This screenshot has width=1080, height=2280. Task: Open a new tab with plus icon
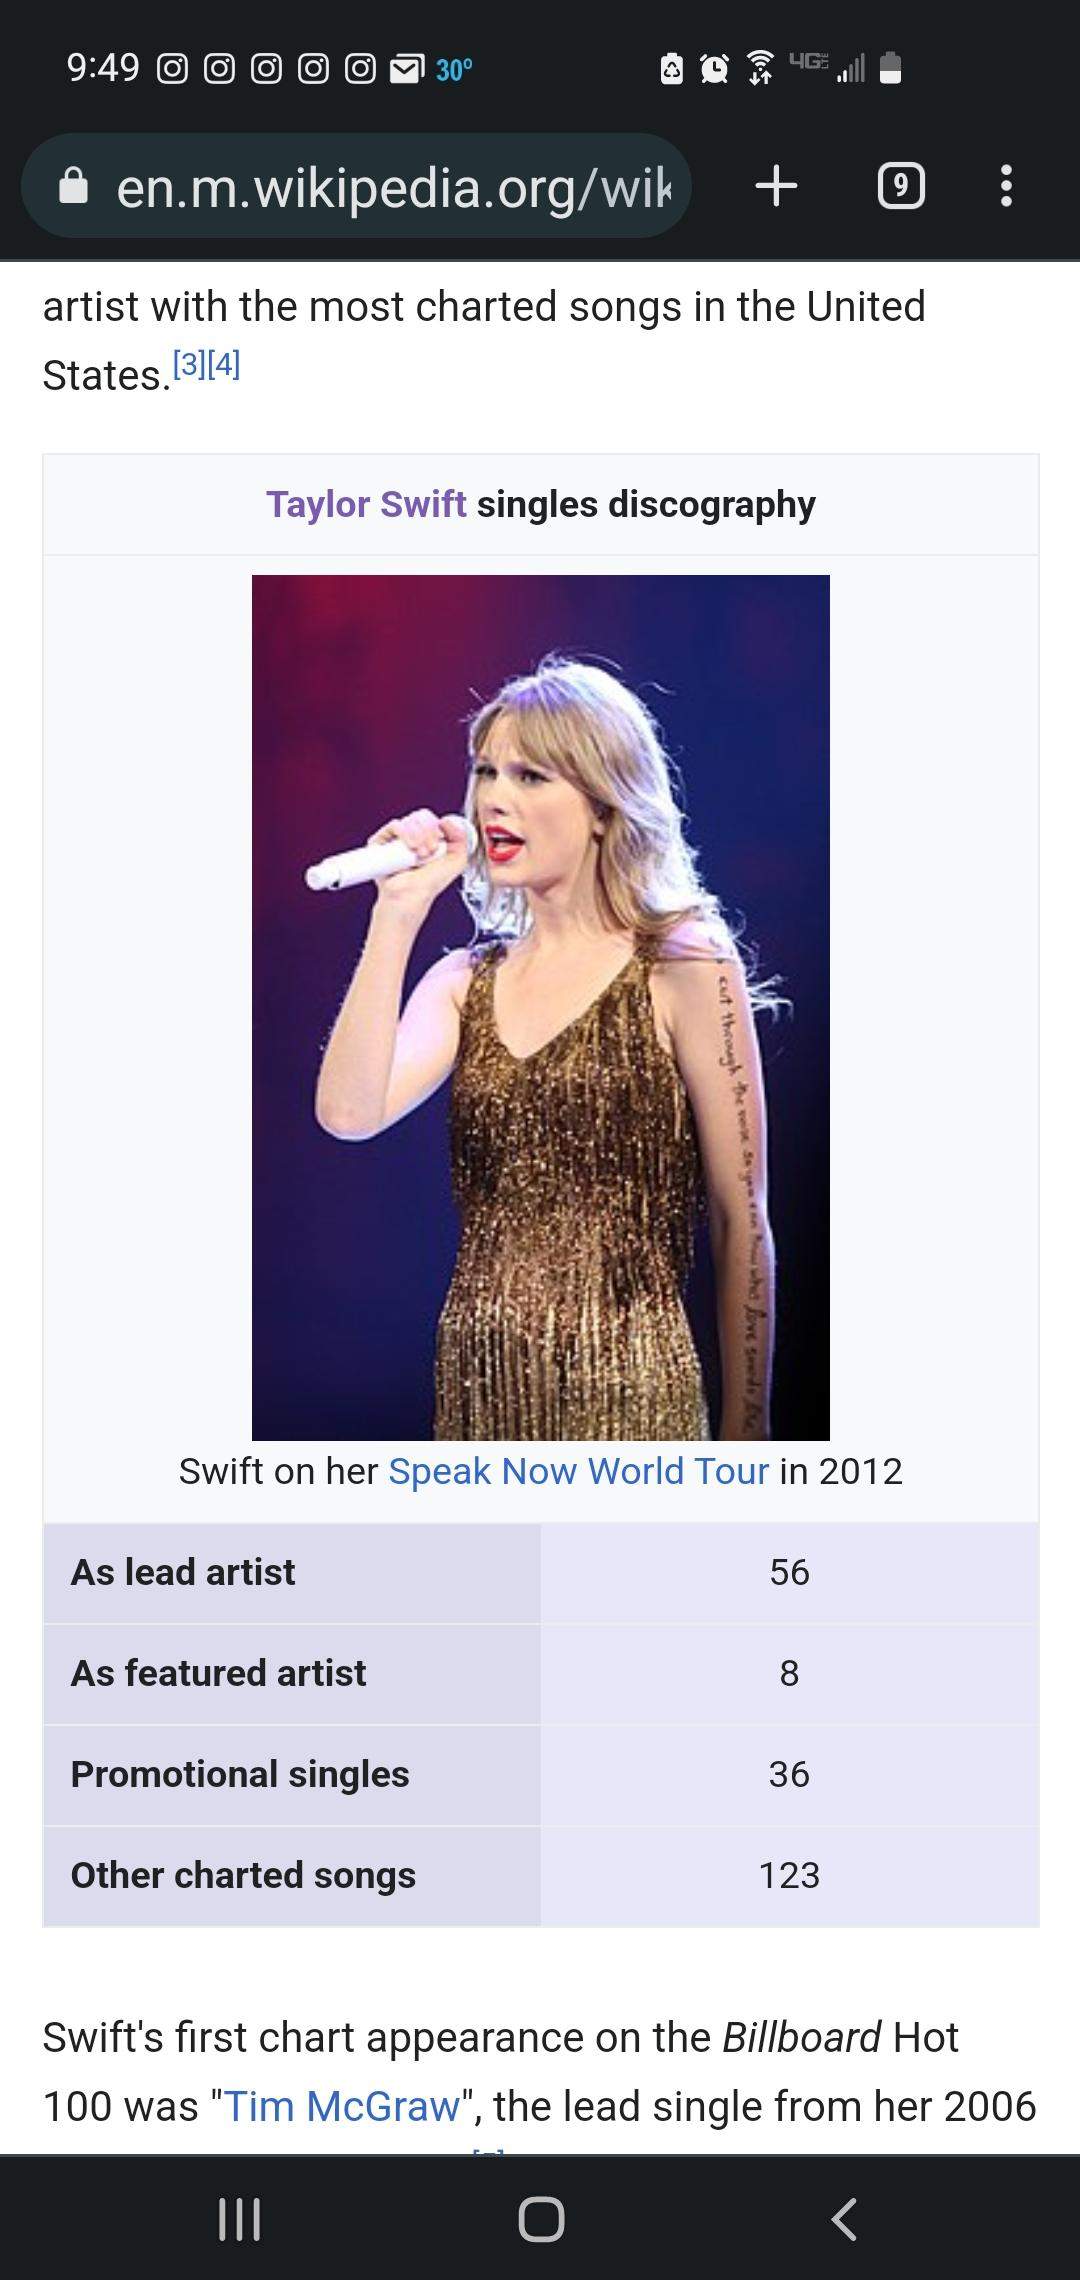(x=776, y=186)
